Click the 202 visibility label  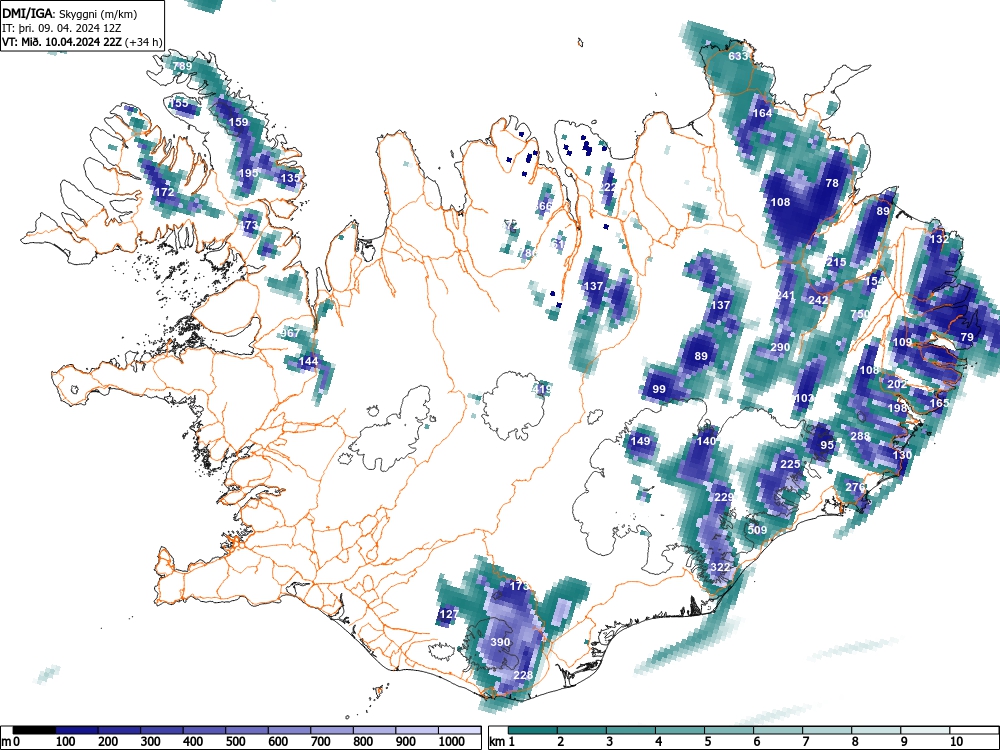coord(897,384)
